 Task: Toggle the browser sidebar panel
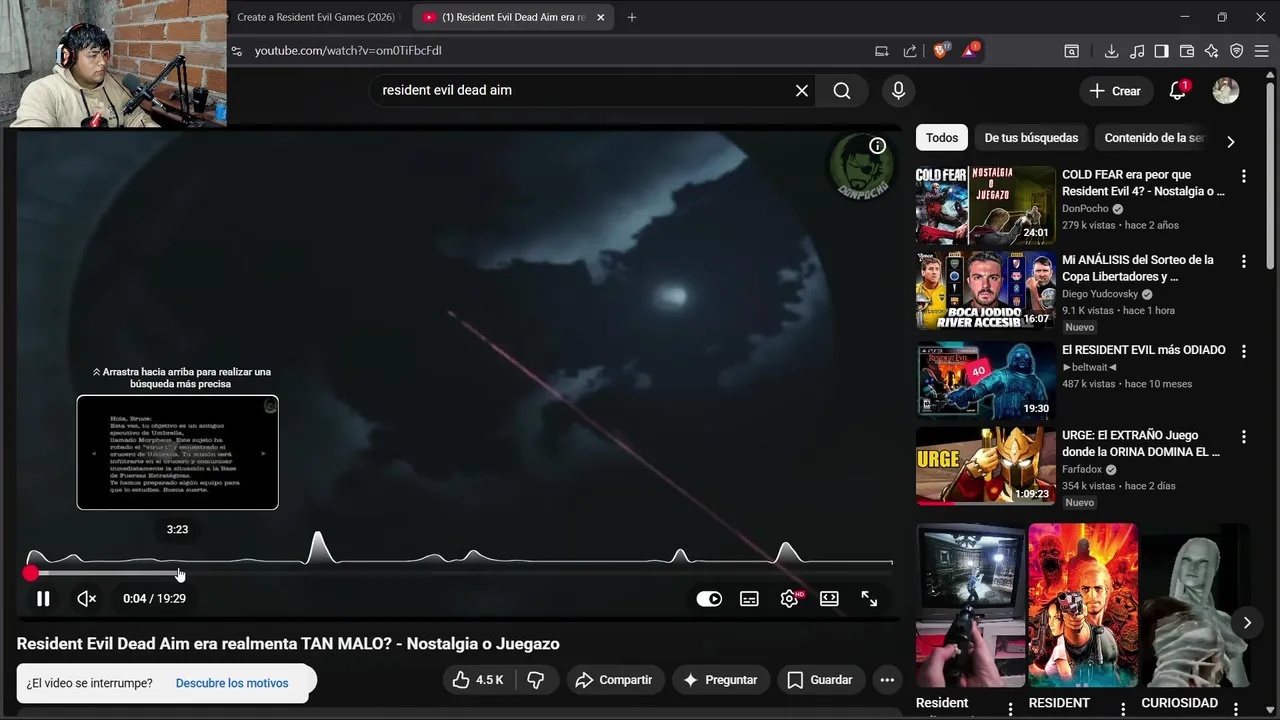(x=1162, y=51)
